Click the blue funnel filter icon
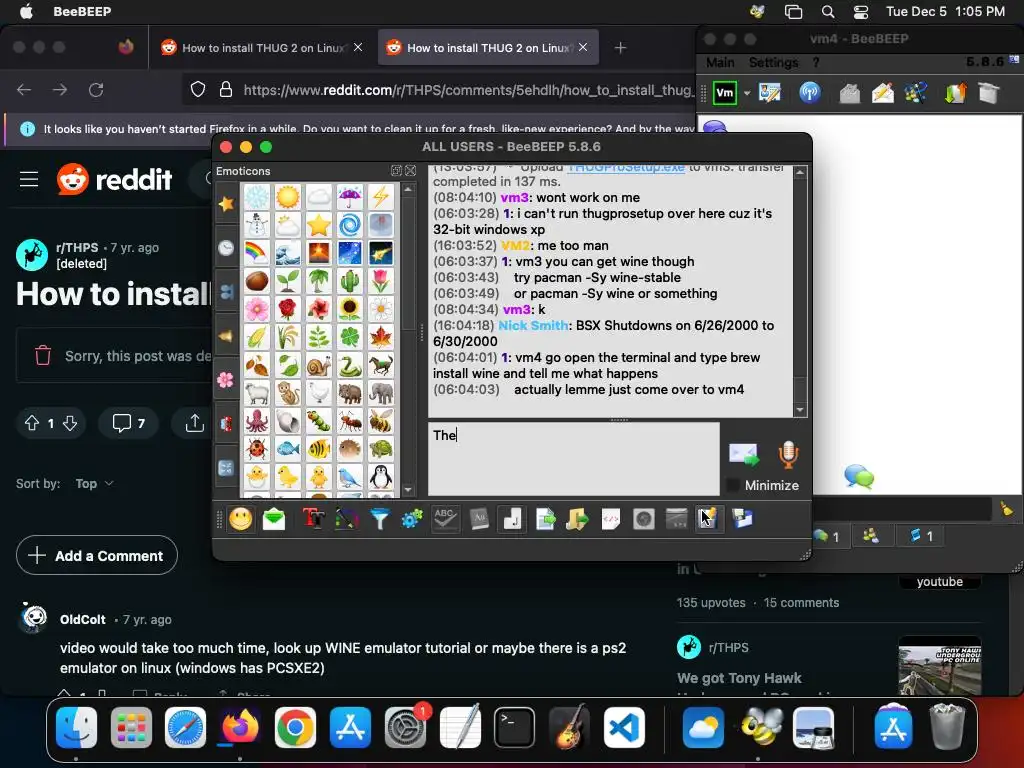Image resolution: width=1024 pixels, height=768 pixels. click(x=379, y=519)
